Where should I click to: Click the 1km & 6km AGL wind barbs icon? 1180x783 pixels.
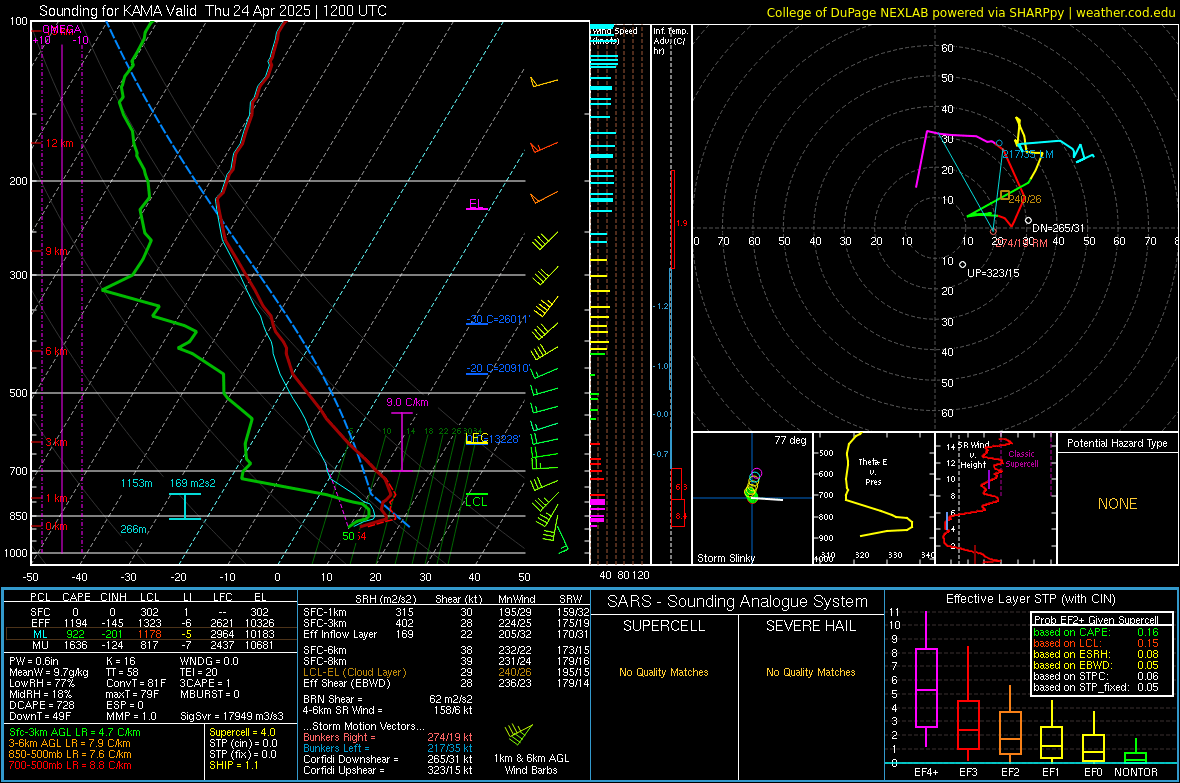[518, 735]
